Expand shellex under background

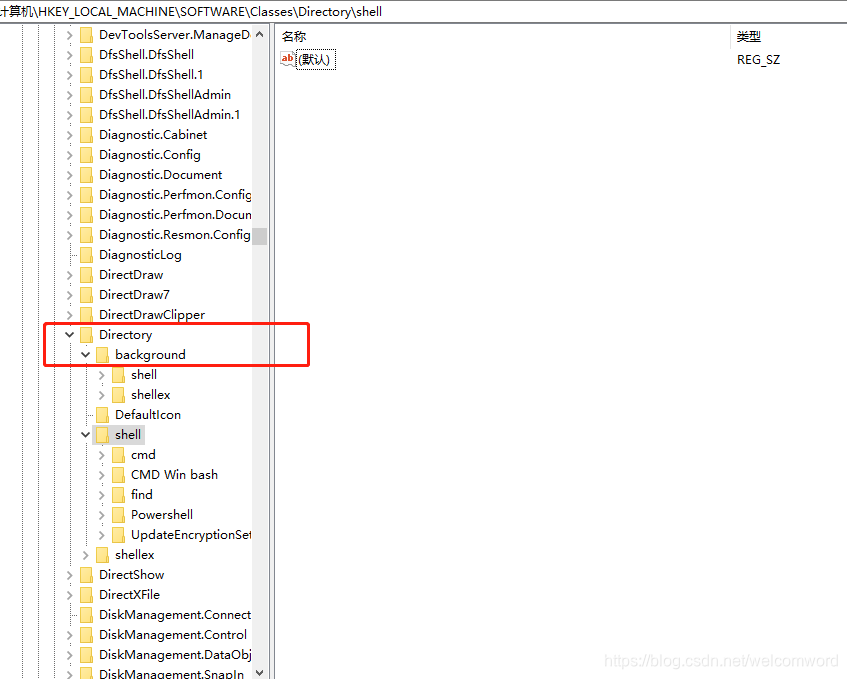click(102, 395)
